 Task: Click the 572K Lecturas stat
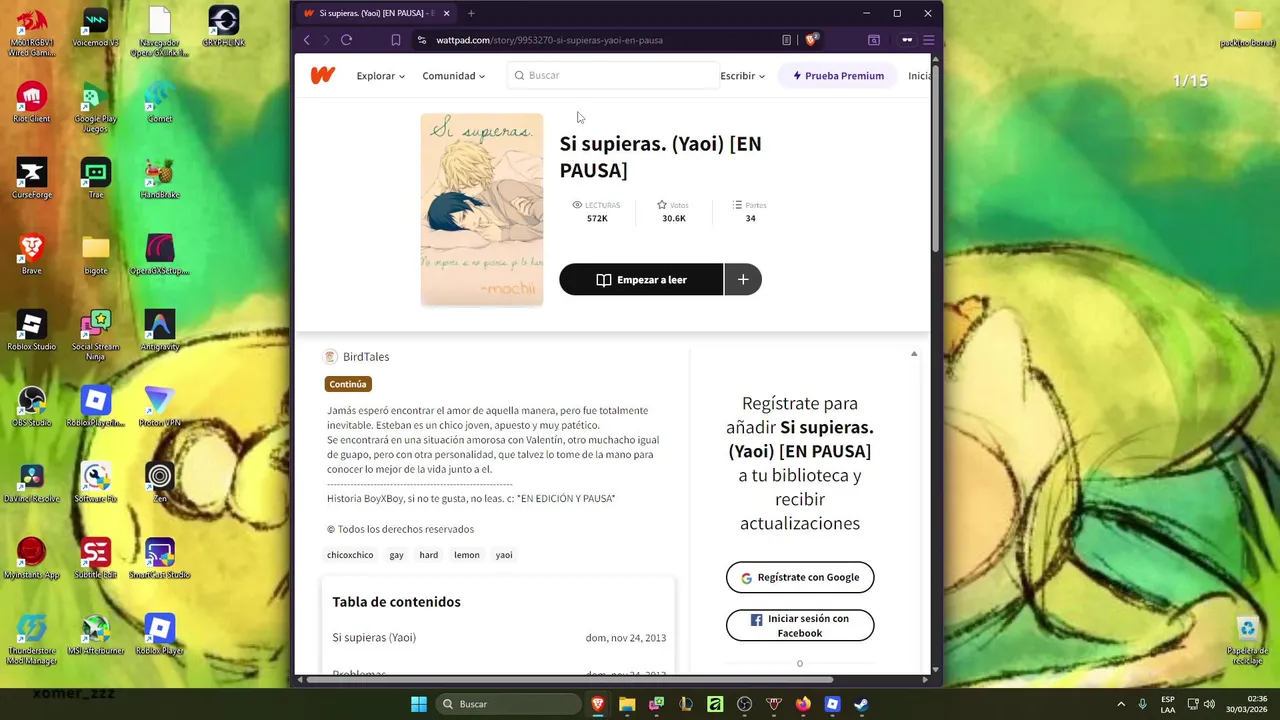click(597, 212)
